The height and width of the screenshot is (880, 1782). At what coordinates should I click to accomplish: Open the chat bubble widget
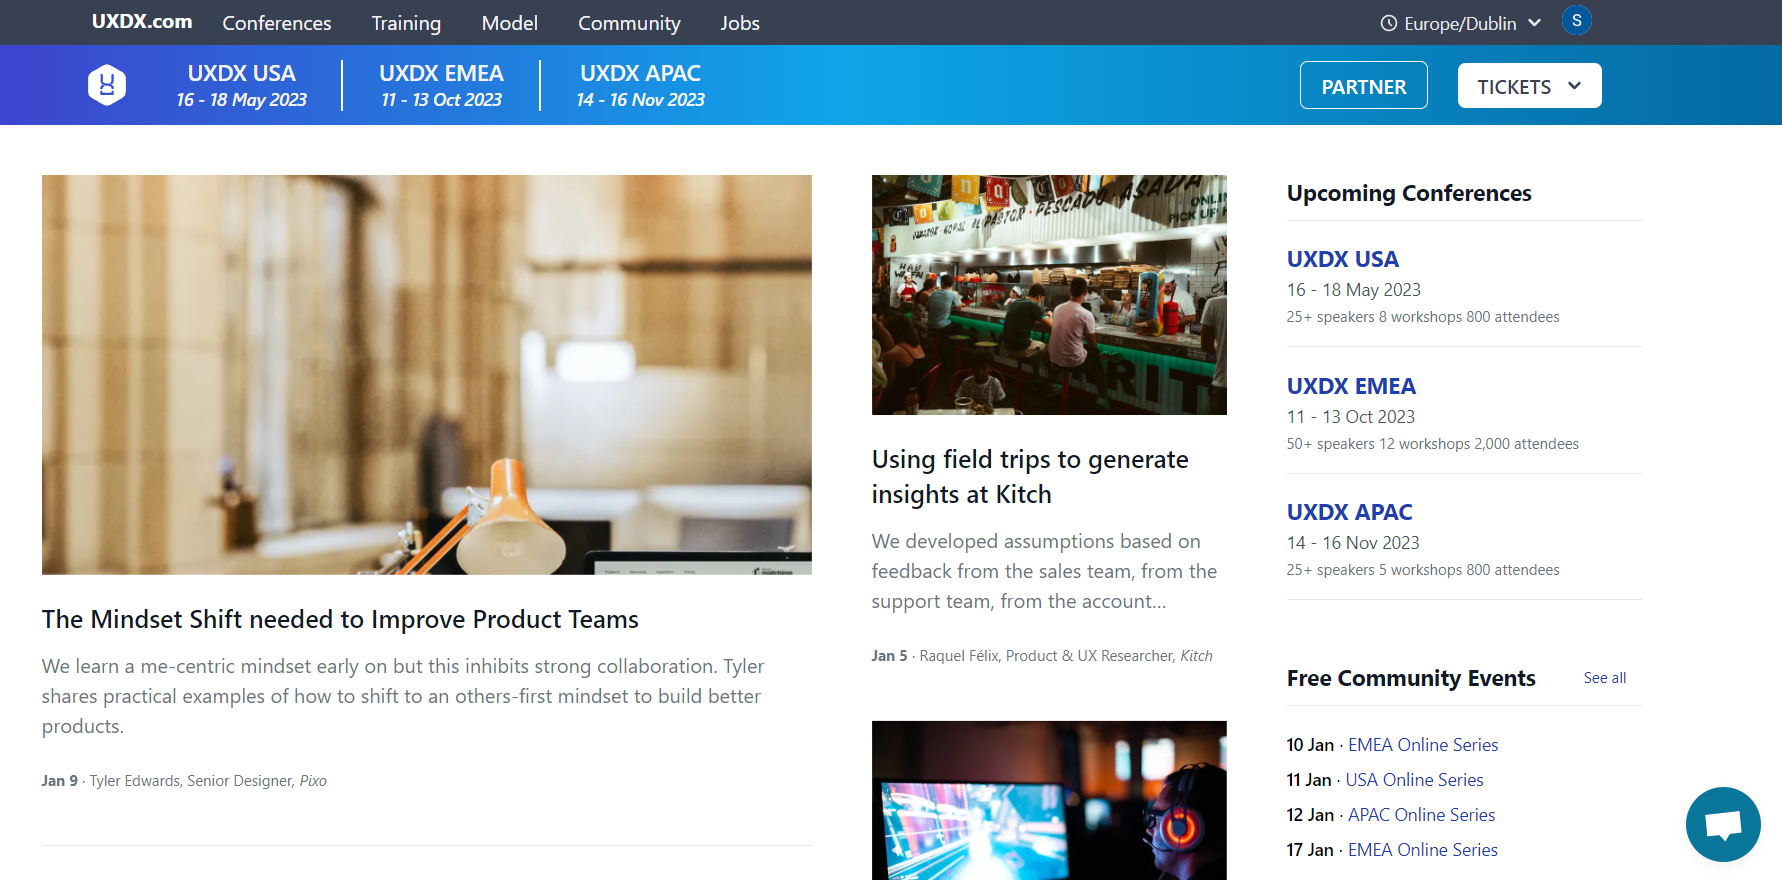[1723, 824]
